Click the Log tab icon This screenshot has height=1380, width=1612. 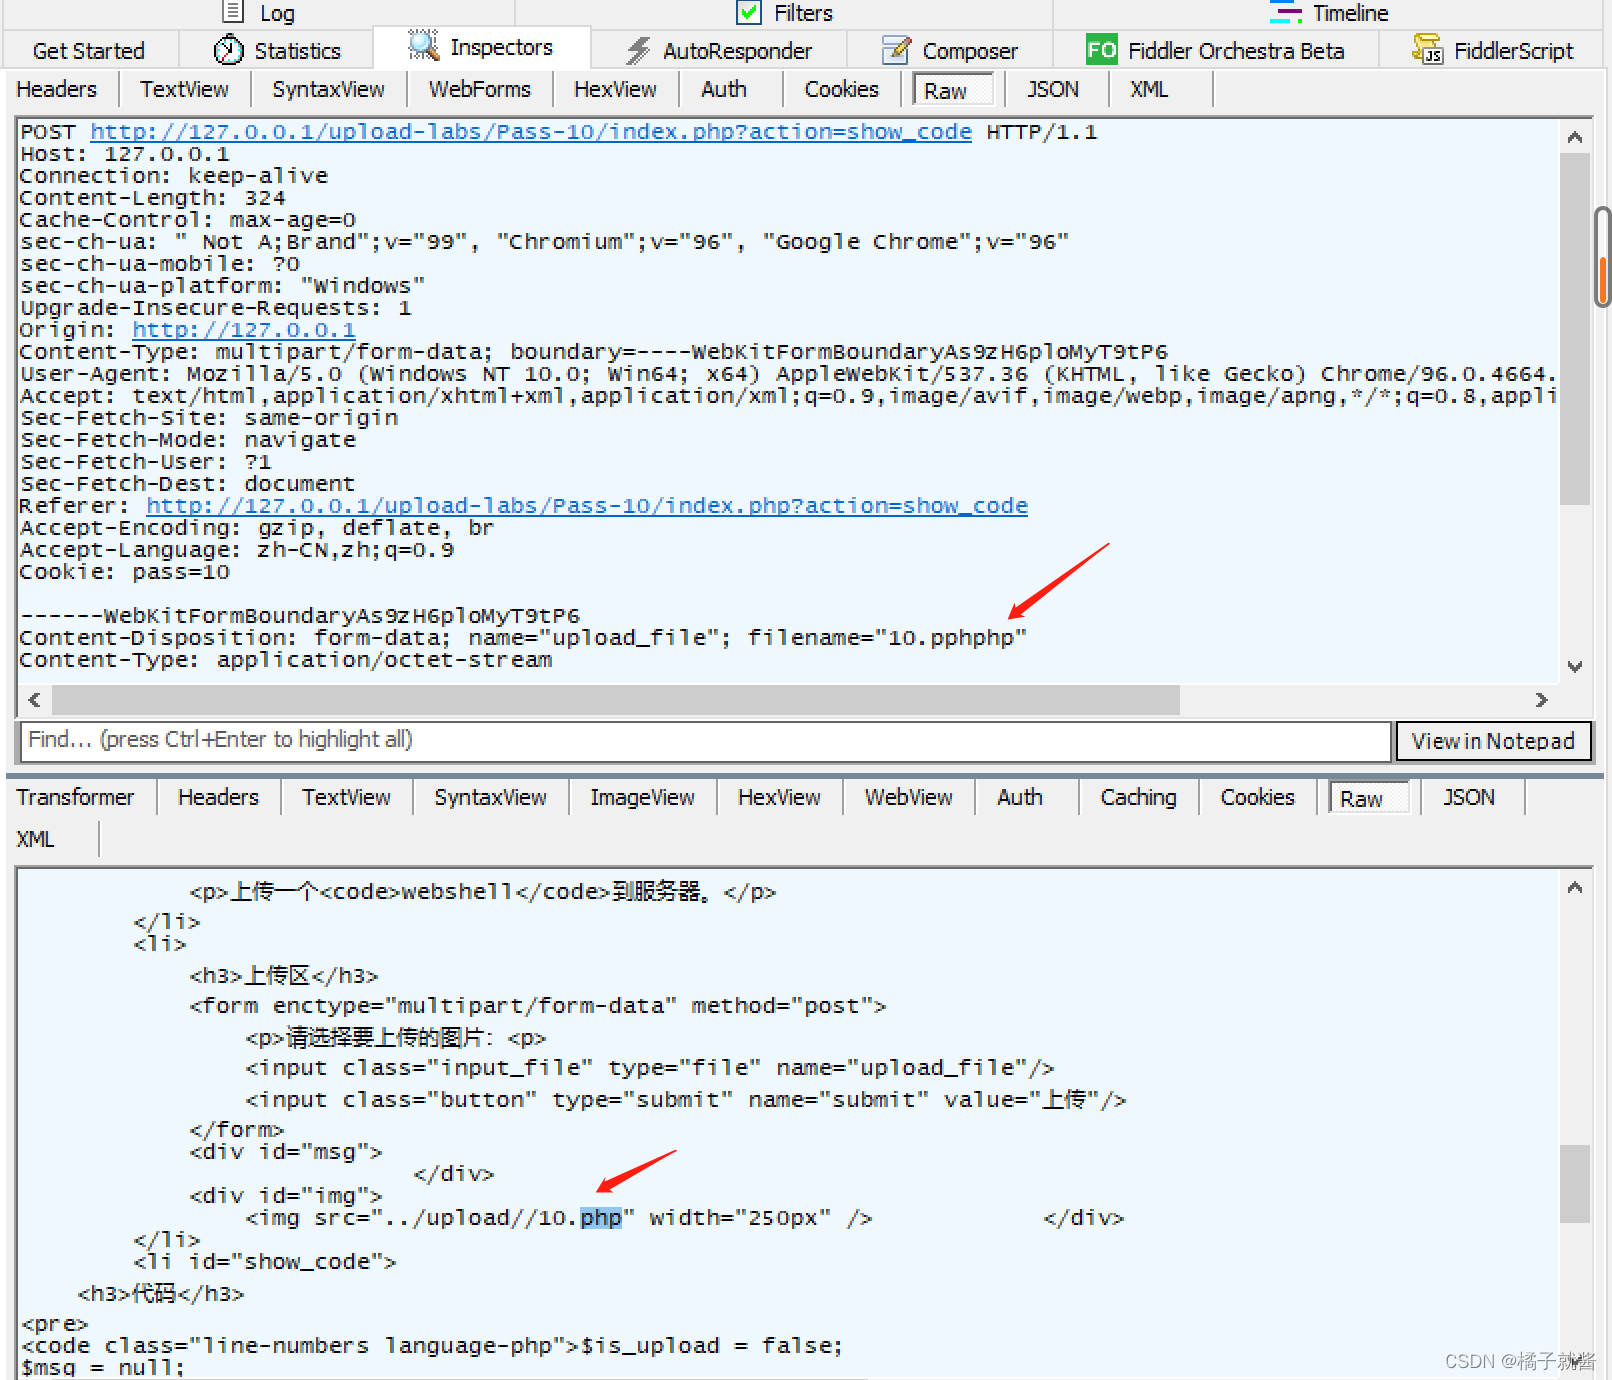point(233,12)
